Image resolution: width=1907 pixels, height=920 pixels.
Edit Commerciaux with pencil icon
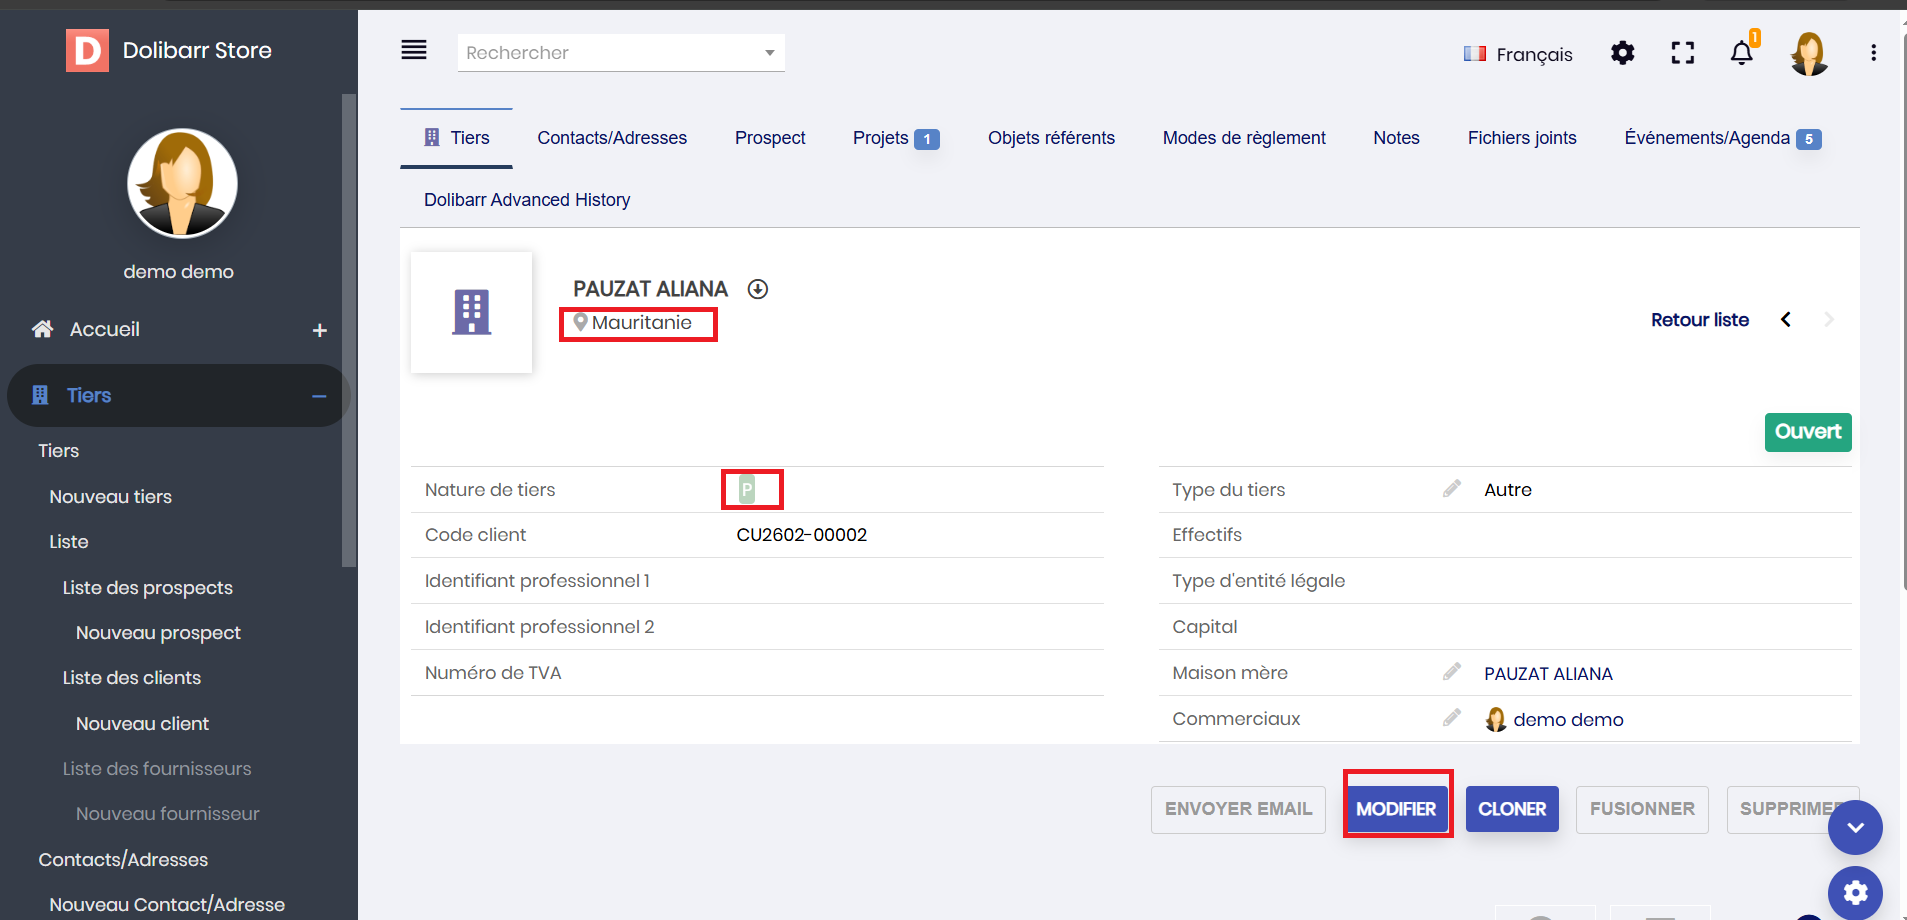(1452, 718)
